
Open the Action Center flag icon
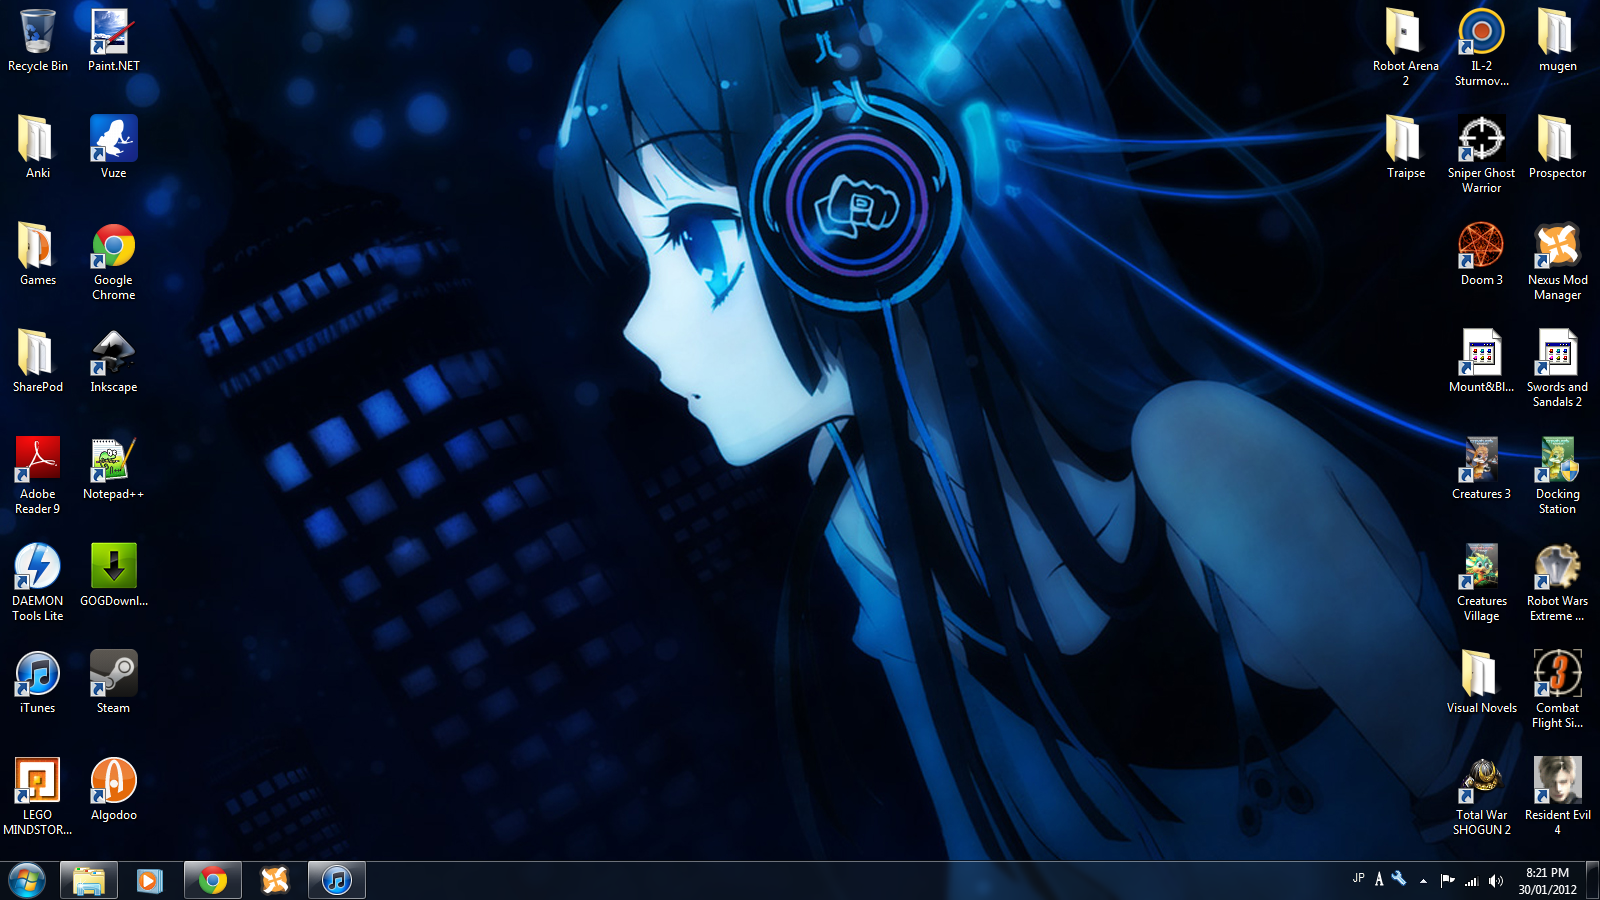tap(1447, 881)
